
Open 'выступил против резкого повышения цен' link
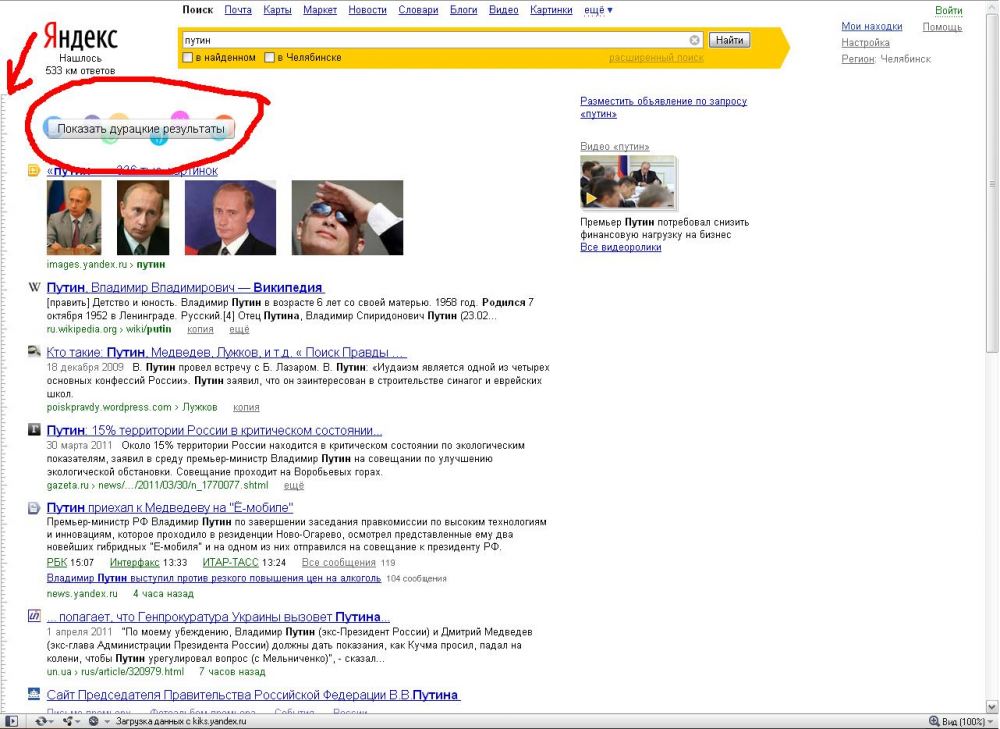coord(214,578)
